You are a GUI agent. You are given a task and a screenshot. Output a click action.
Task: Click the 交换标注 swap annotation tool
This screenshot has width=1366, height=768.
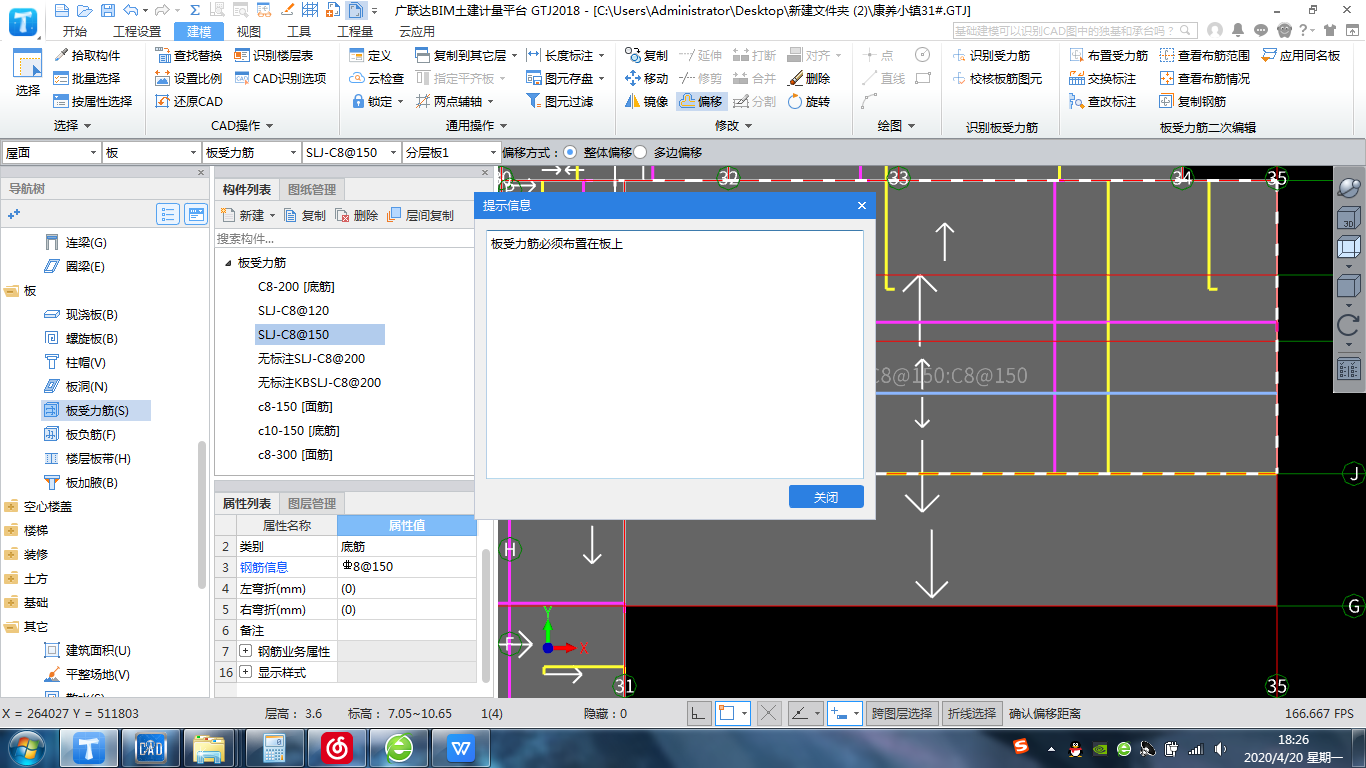click(x=1102, y=78)
